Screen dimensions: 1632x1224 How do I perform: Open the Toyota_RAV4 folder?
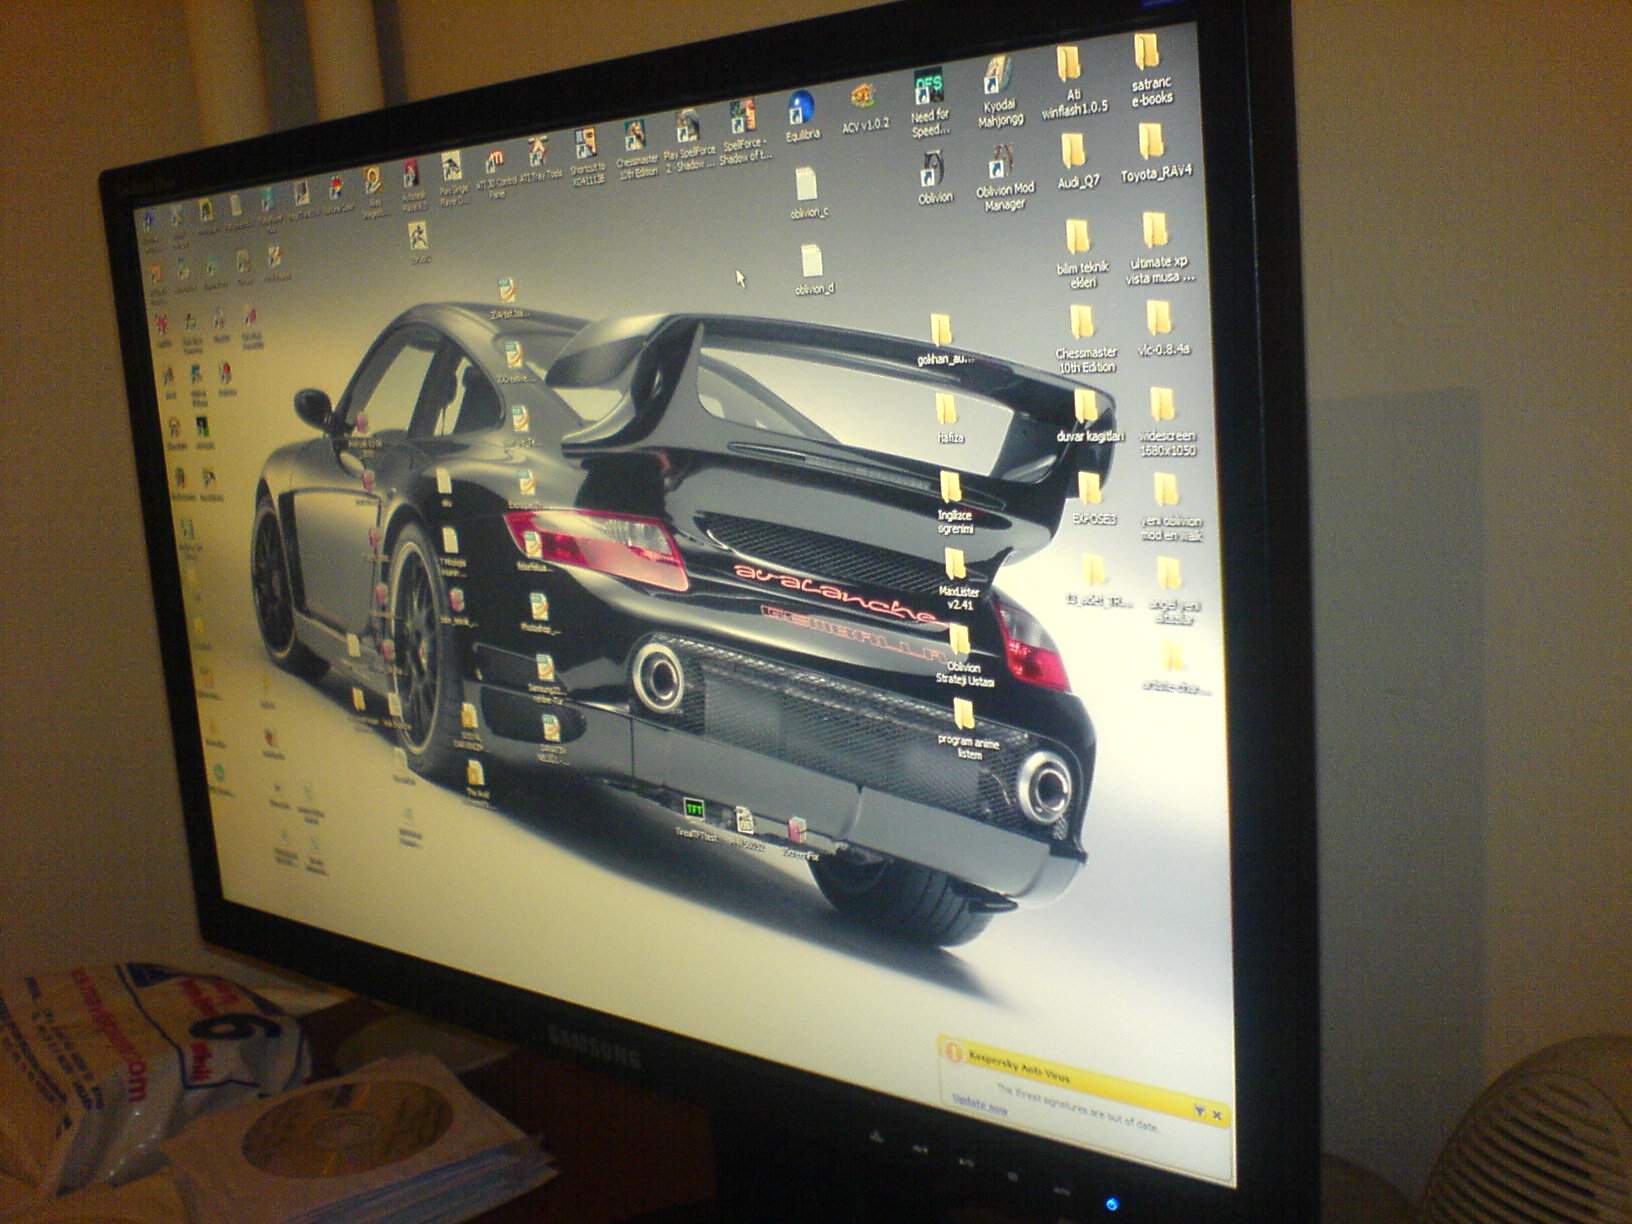1155,153
